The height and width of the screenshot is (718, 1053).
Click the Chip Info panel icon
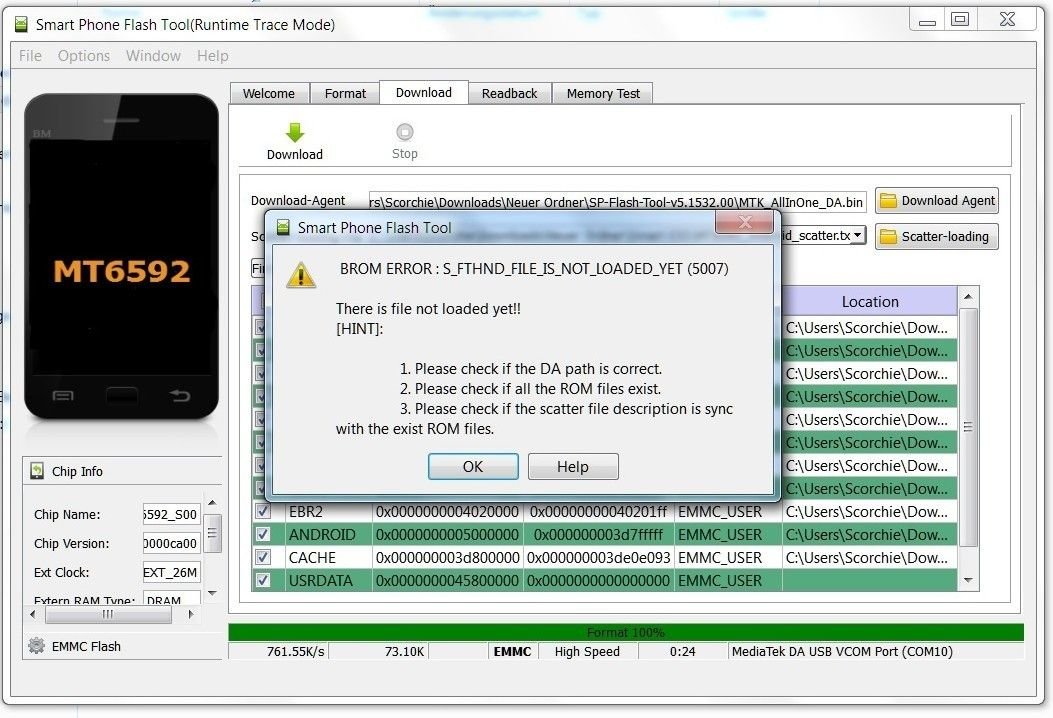[37, 471]
